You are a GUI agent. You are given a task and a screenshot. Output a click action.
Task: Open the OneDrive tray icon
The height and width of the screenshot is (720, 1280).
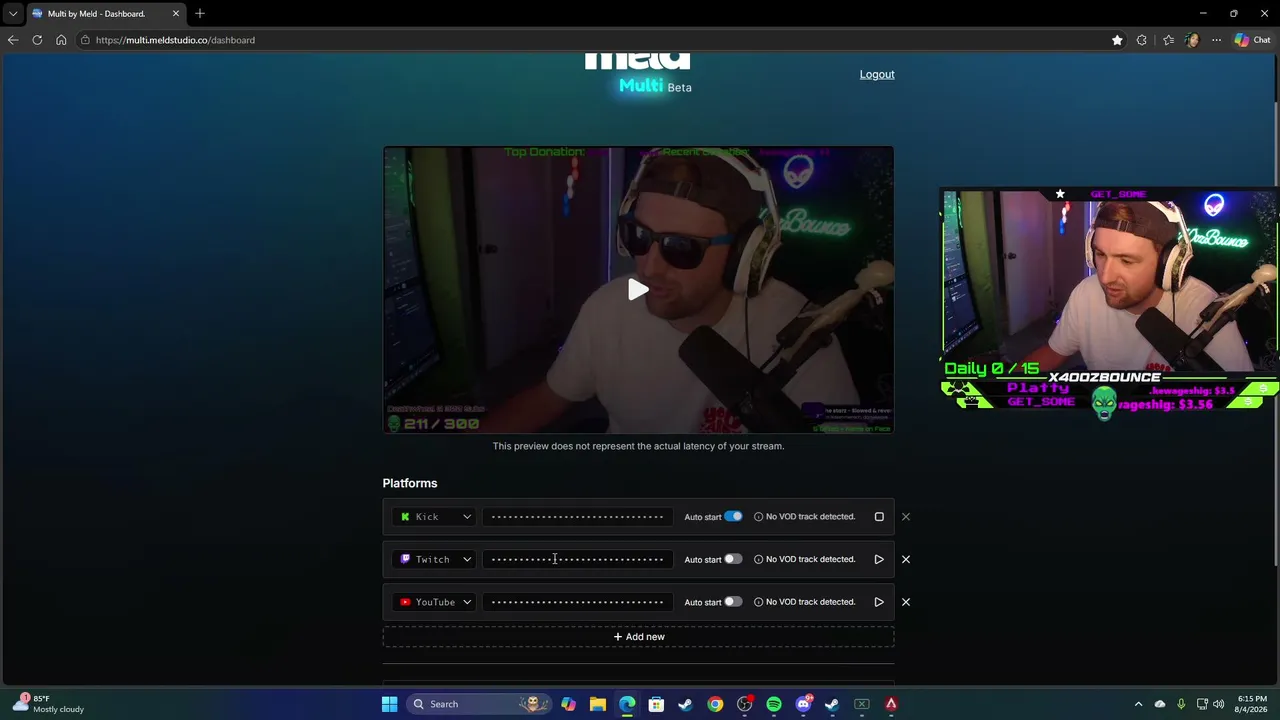[1160, 704]
